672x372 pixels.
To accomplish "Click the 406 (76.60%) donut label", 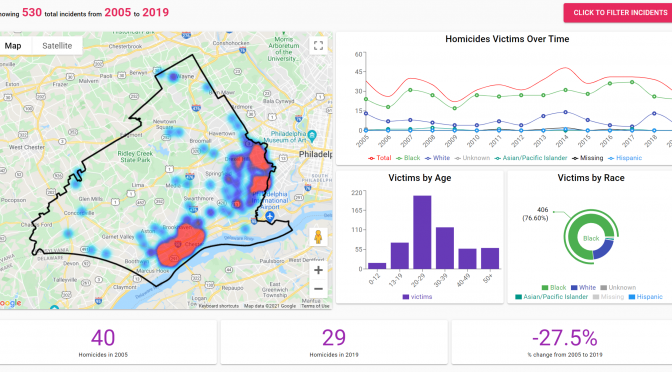I will (x=535, y=214).
